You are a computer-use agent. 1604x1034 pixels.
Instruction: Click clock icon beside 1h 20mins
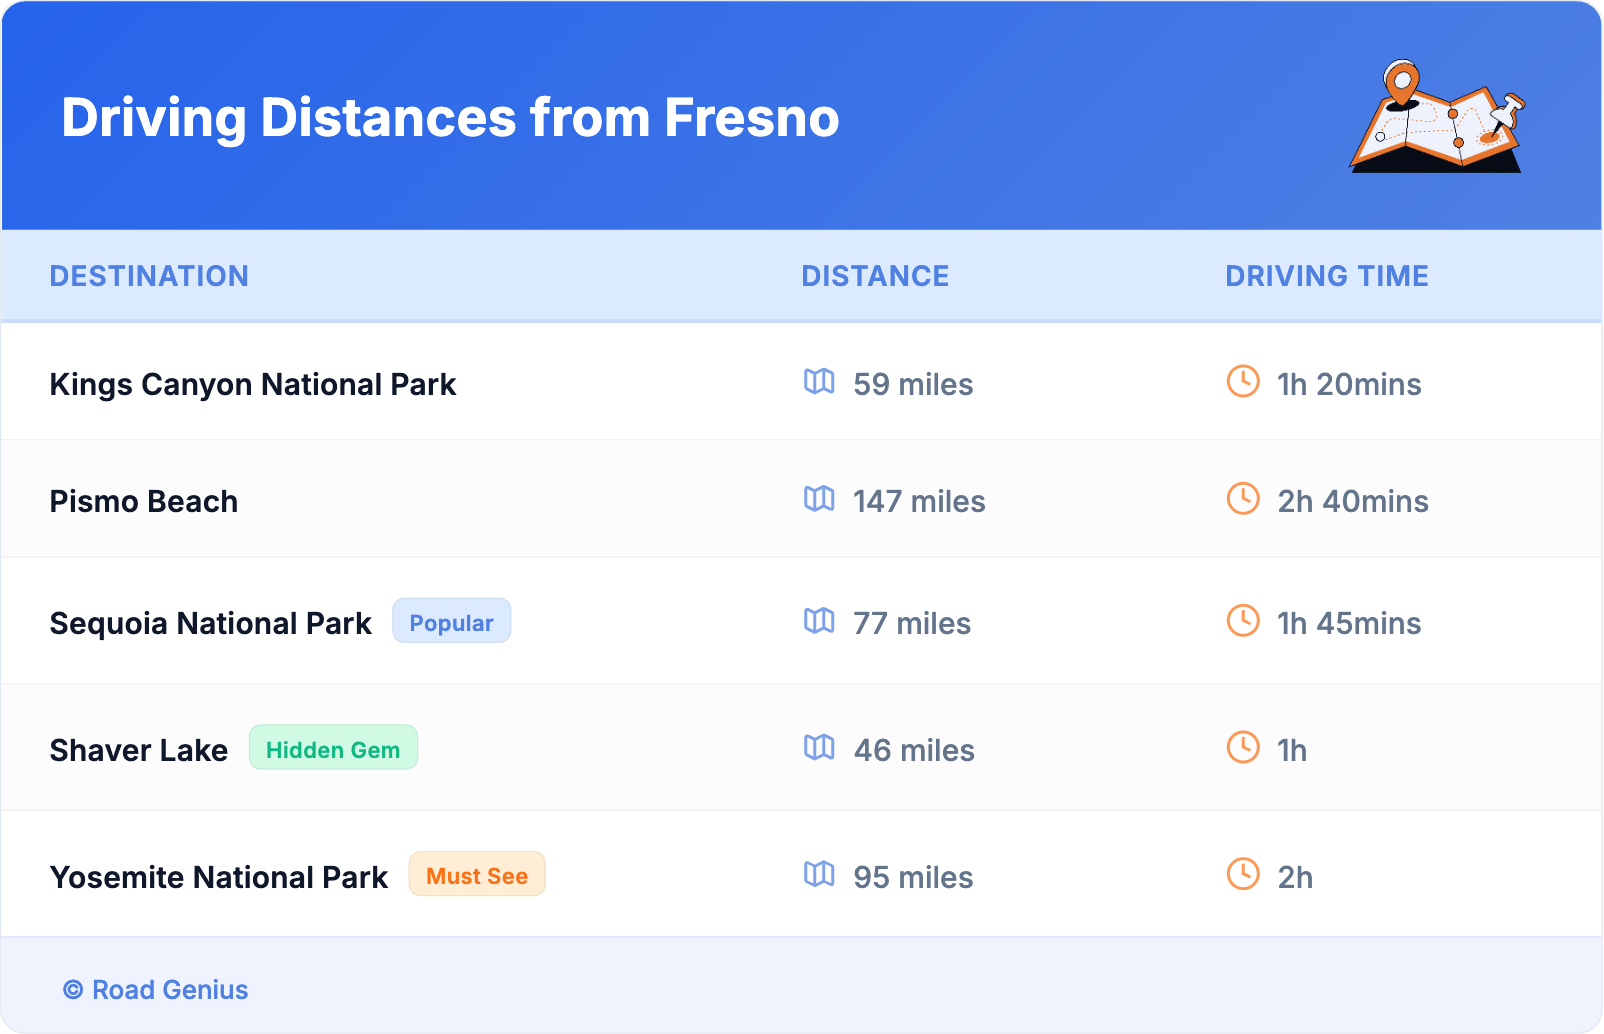pos(1243,381)
